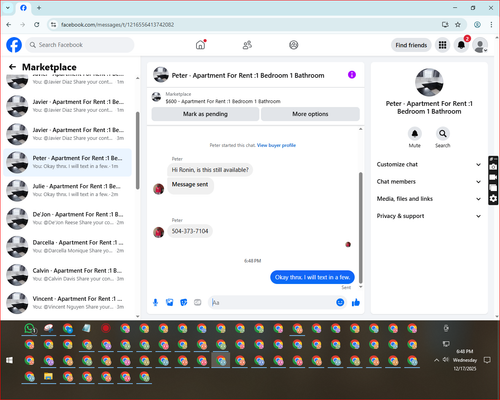Open Darcella's apartment conversation
The width and height of the screenshot is (500, 400).
(x=68, y=246)
